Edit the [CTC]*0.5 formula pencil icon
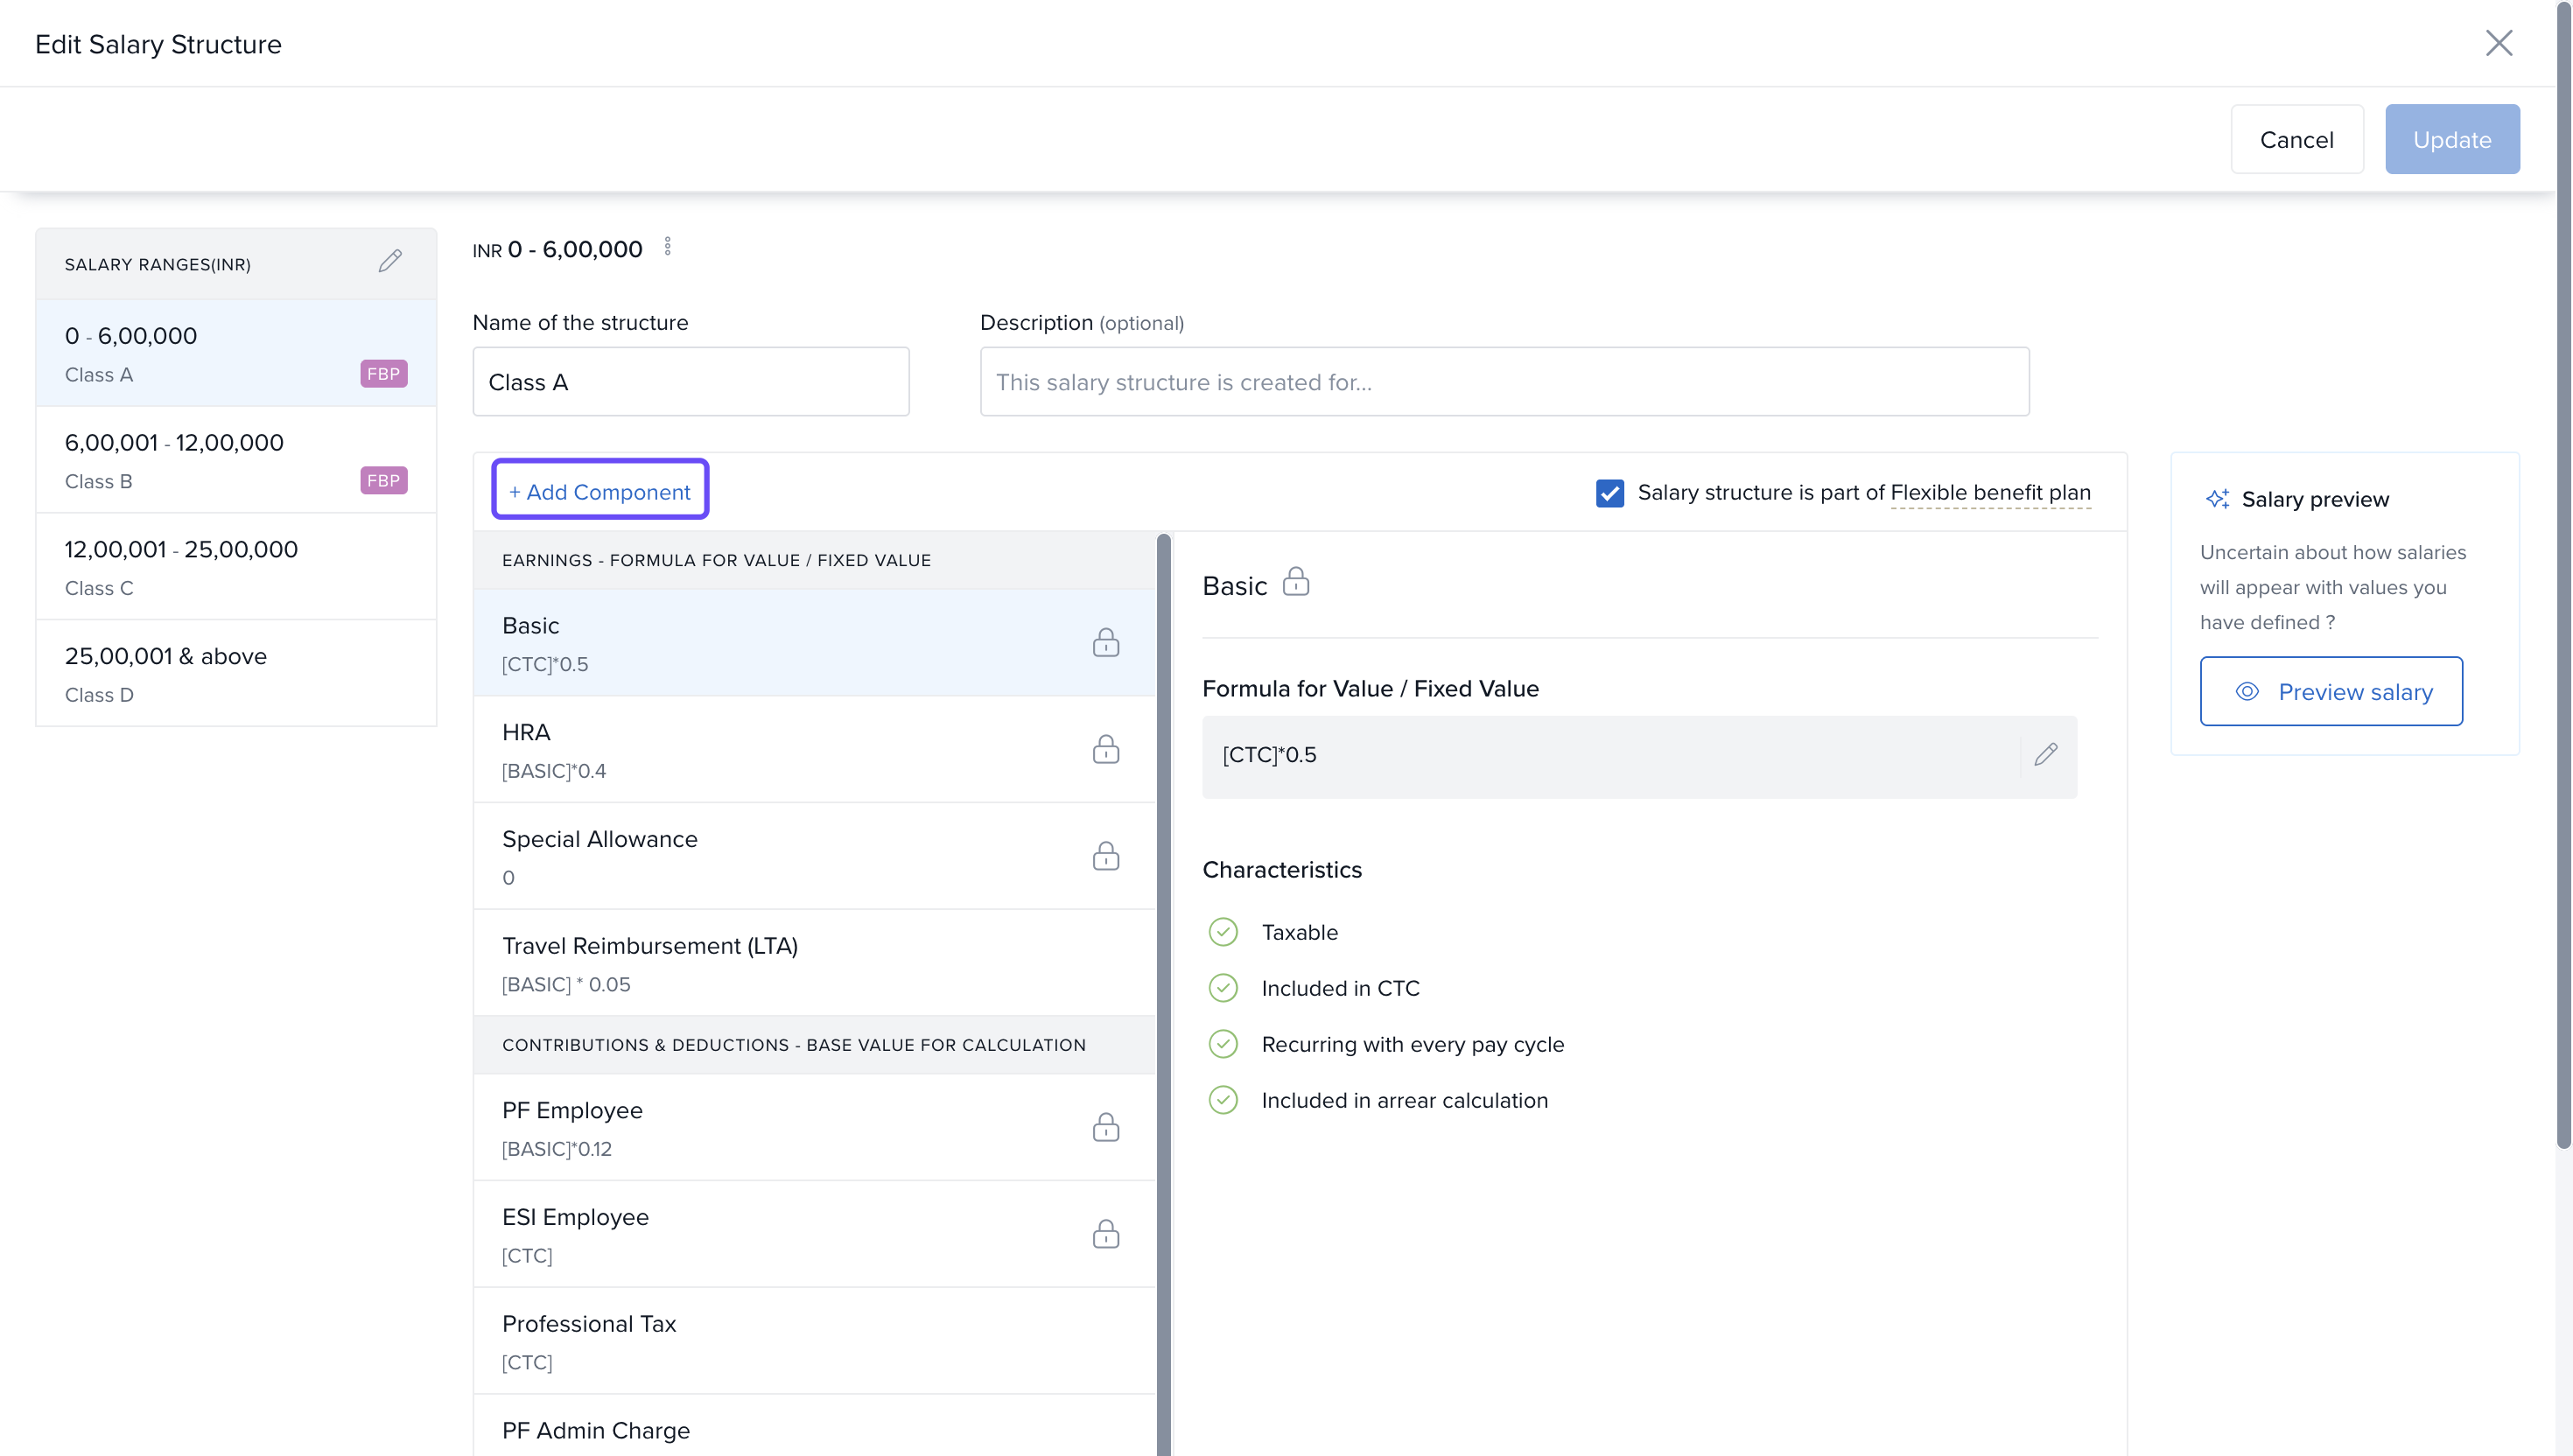 (x=2045, y=755)
